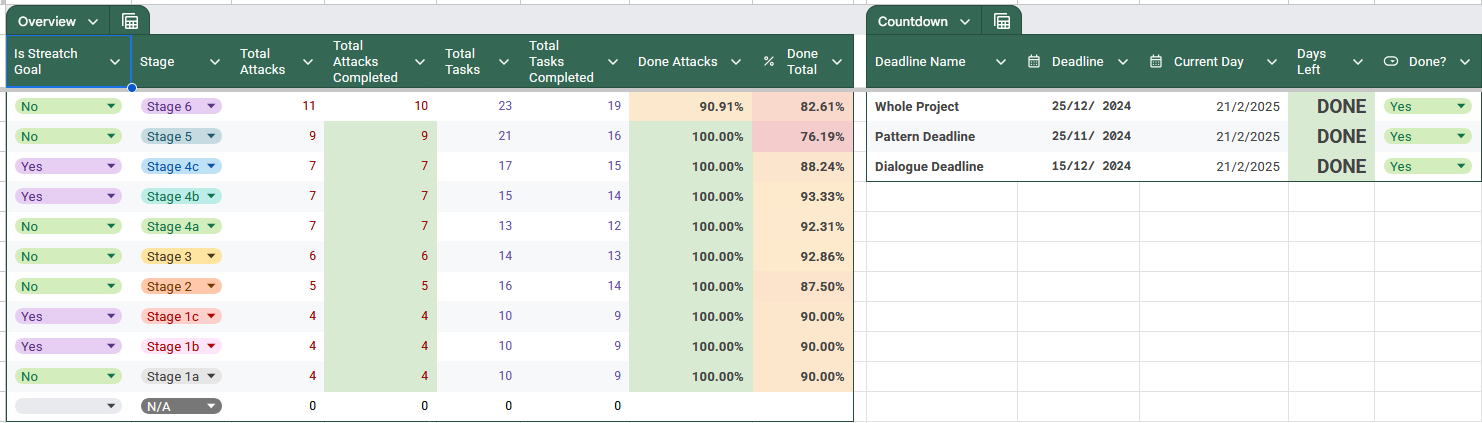Click calendar icon in Current Day header

pos(1156,62)
